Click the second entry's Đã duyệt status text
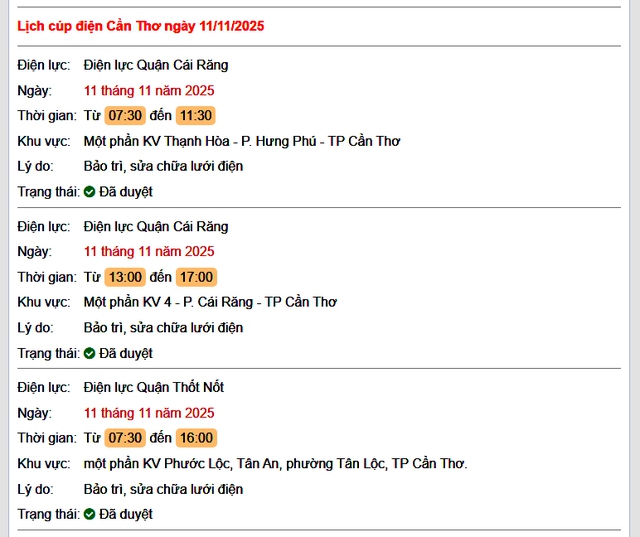The height and width of the screenshot is (537, 640). [x=126, y=353]
